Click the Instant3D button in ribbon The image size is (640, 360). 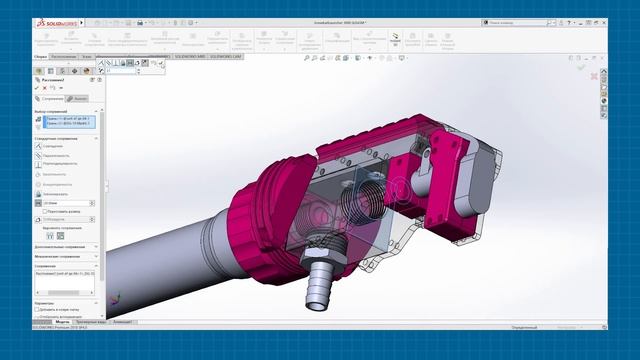click(395, 40)
